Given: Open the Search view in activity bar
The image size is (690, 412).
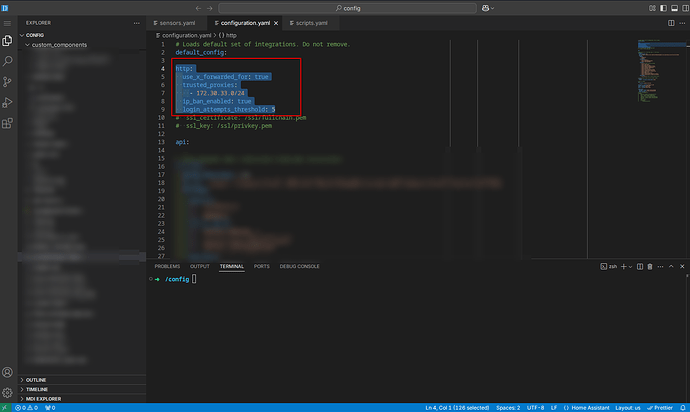Looking at the screenshot, I should click(x=7, y=61).
